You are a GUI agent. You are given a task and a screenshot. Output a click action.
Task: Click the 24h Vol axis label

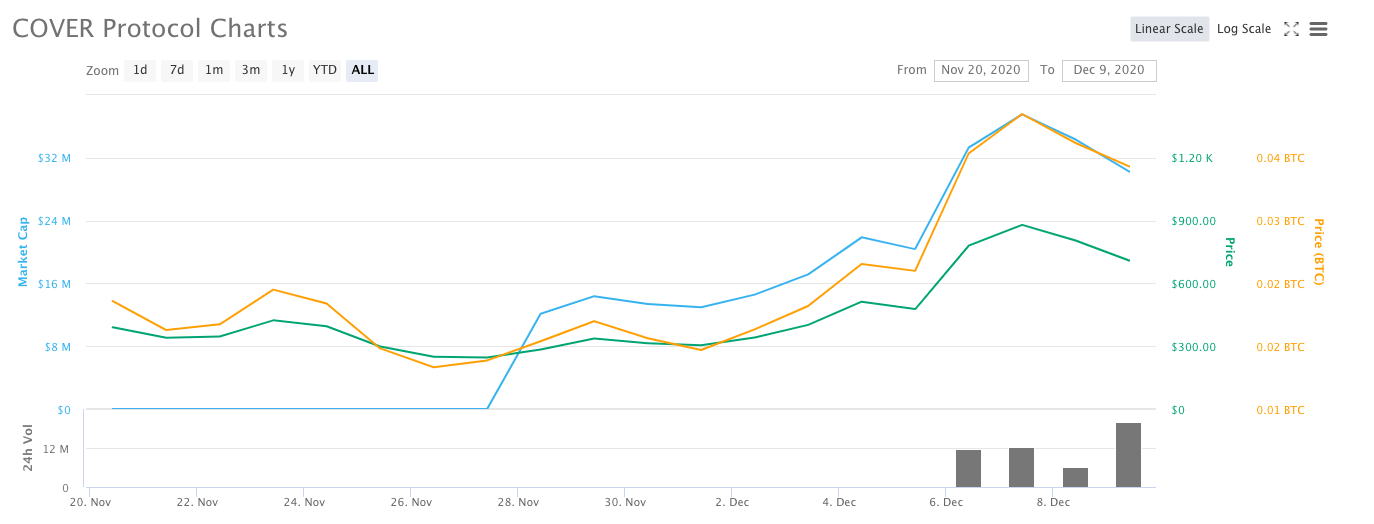(x=28, y=449)
